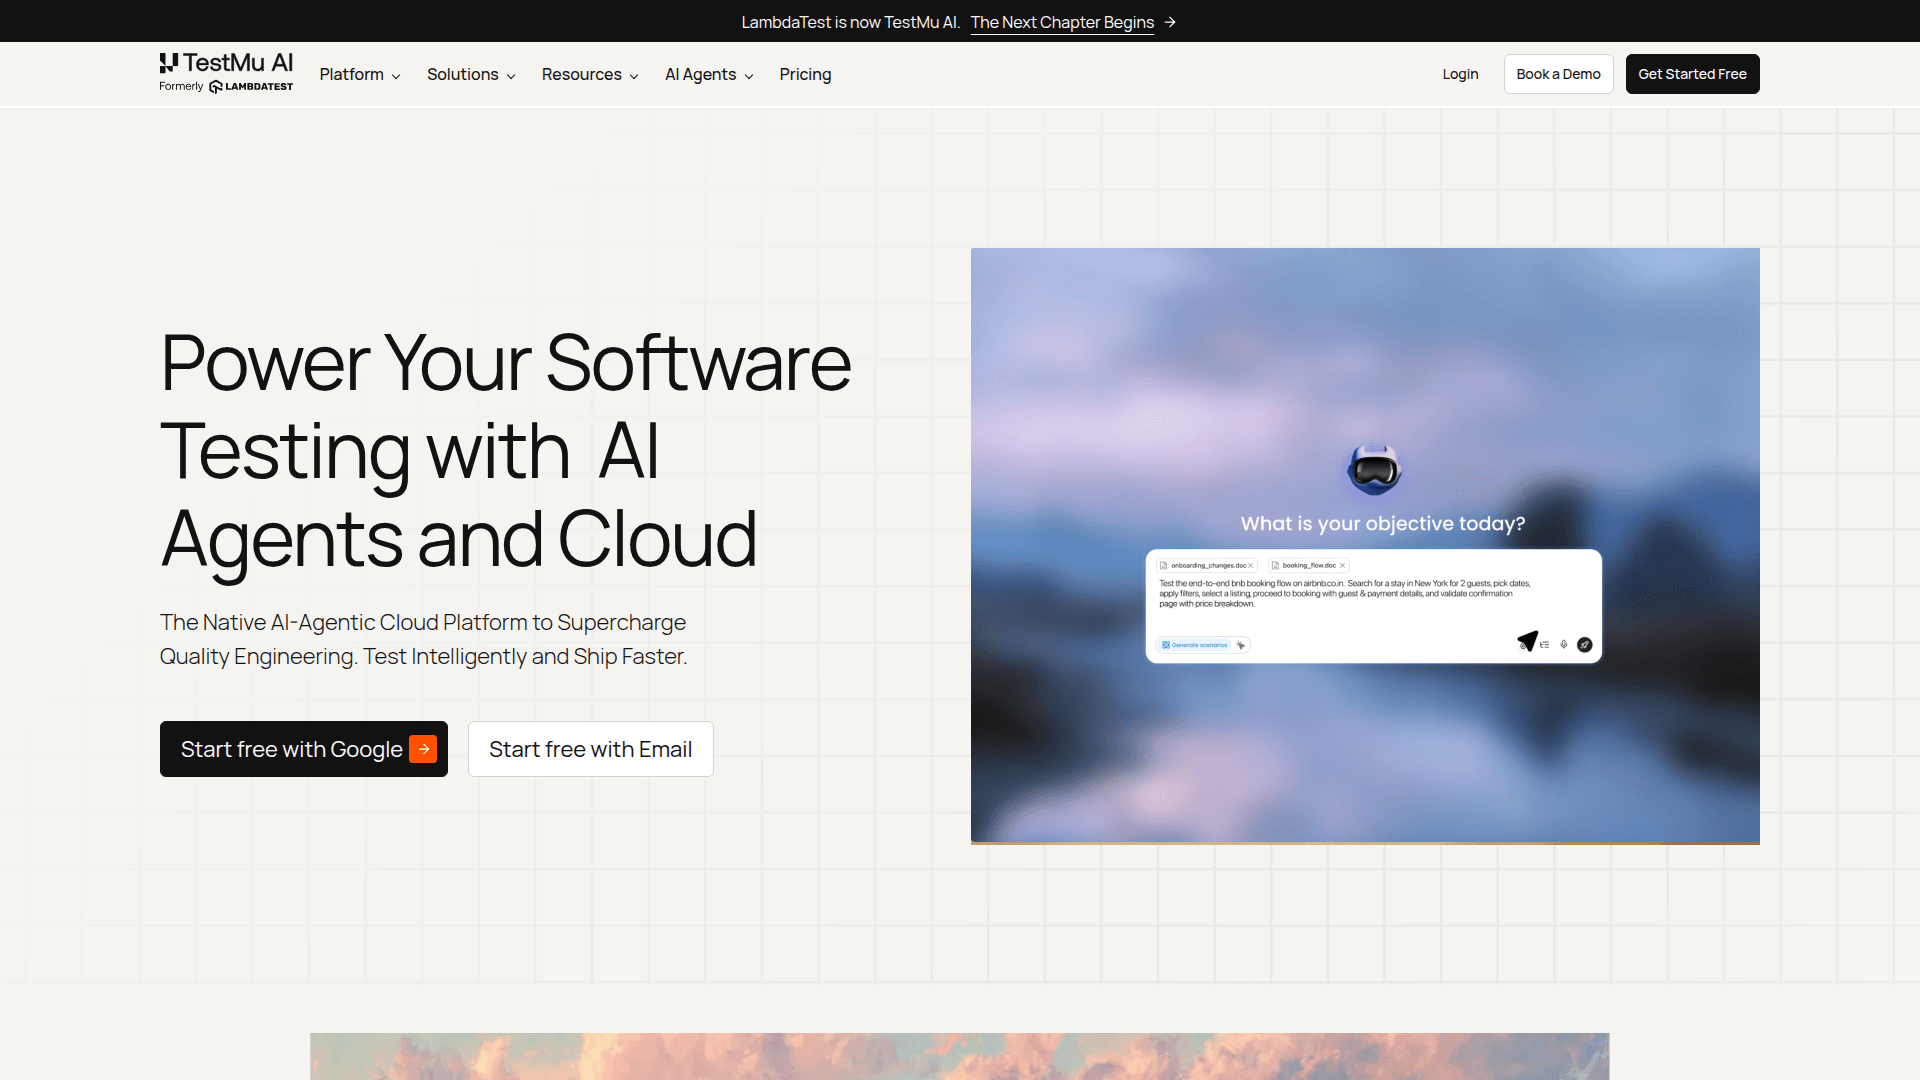Click Book a Demo button
1920x1080 pixels.
(x=1558, y=74)
